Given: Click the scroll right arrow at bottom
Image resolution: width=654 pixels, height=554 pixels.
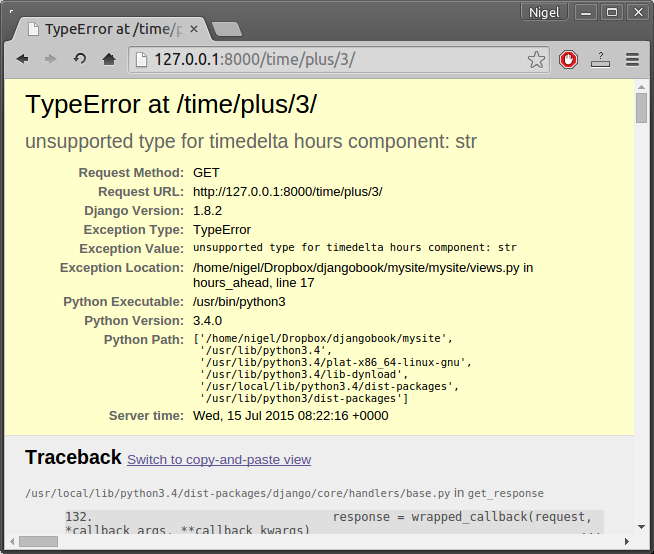Looking at the screenshot, I should (626, 541).
